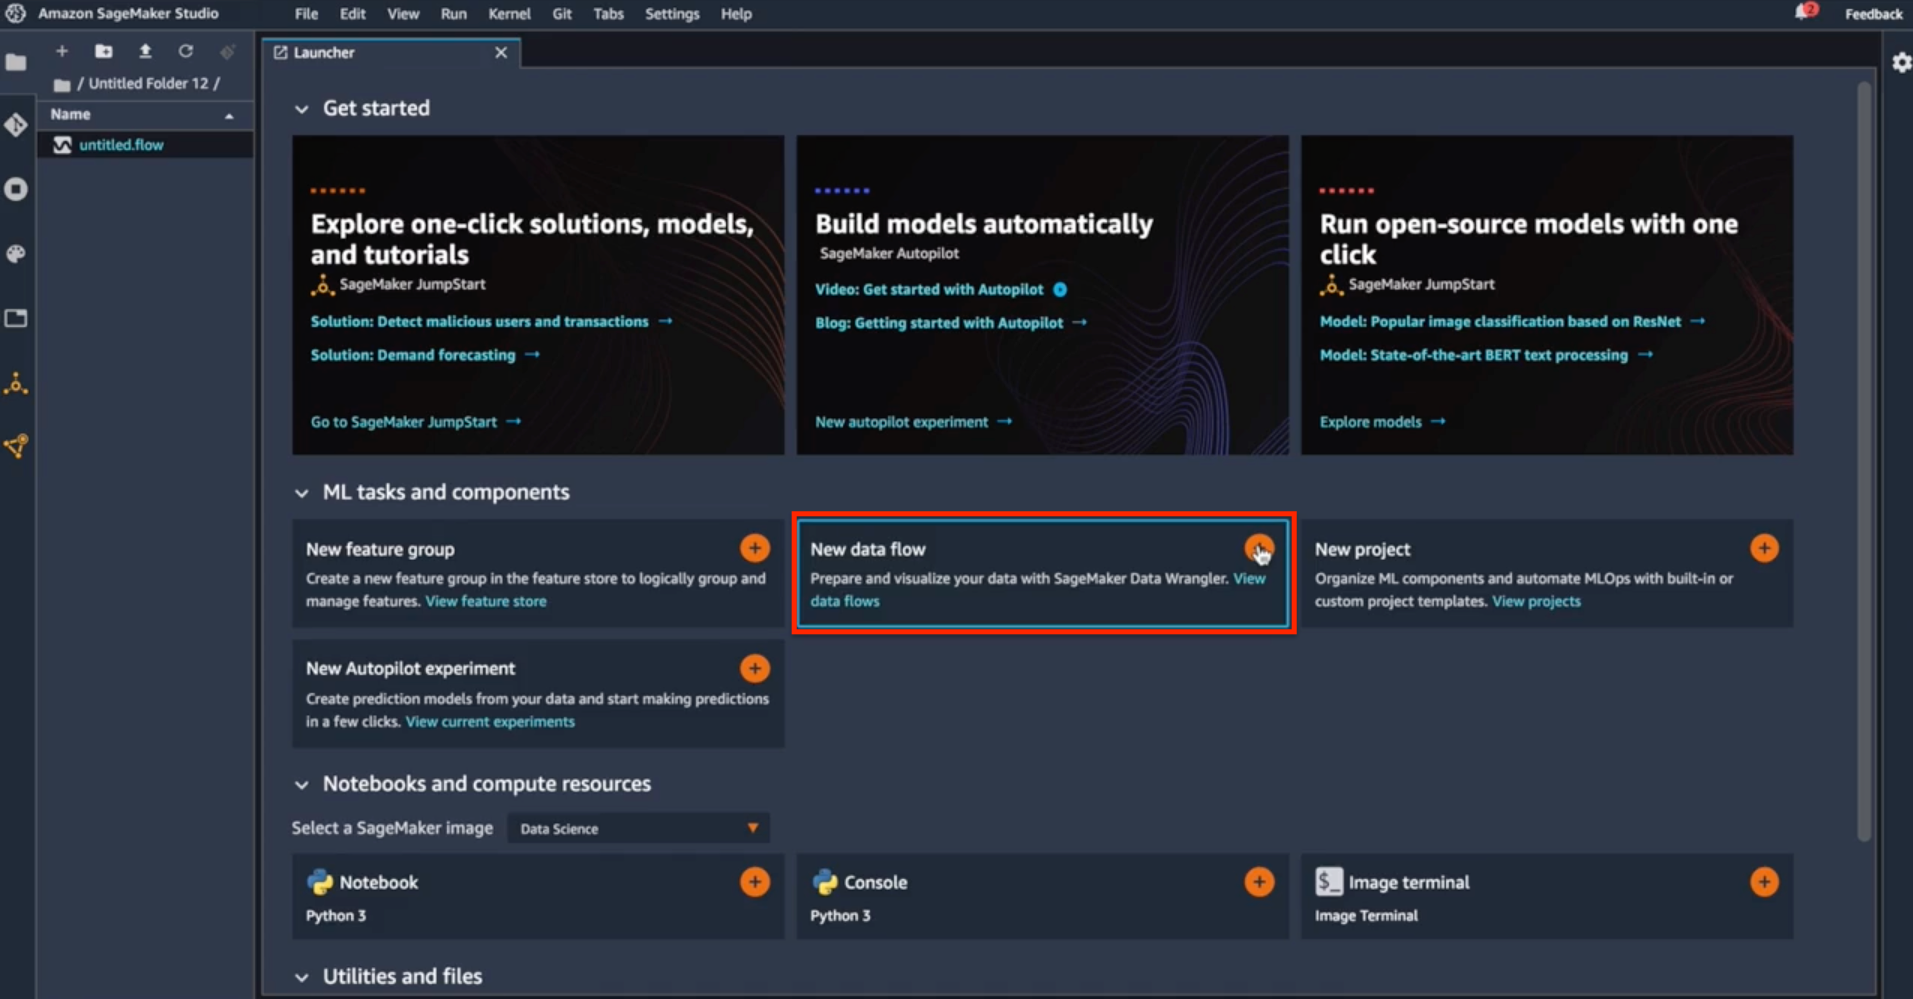This screenshot has width=1913, height=999.
Task: Click plus icon on New data flow
Action: (1259, 548)
